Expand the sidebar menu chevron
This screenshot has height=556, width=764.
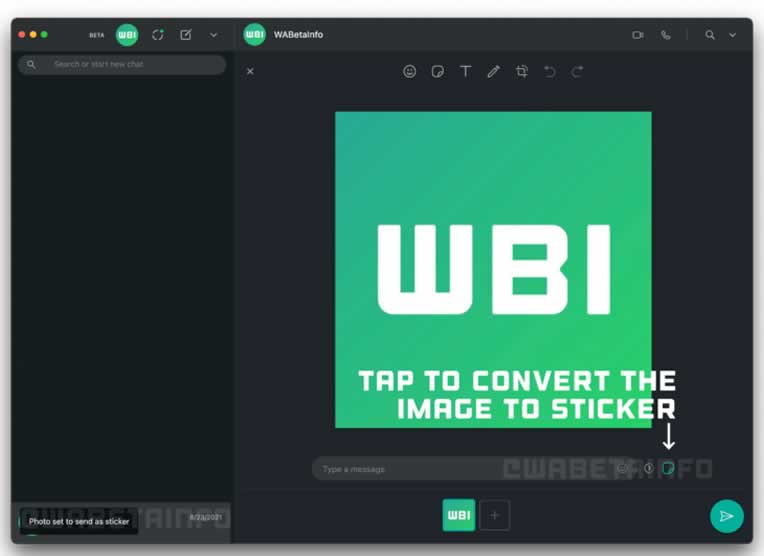[x=213, y=35]
